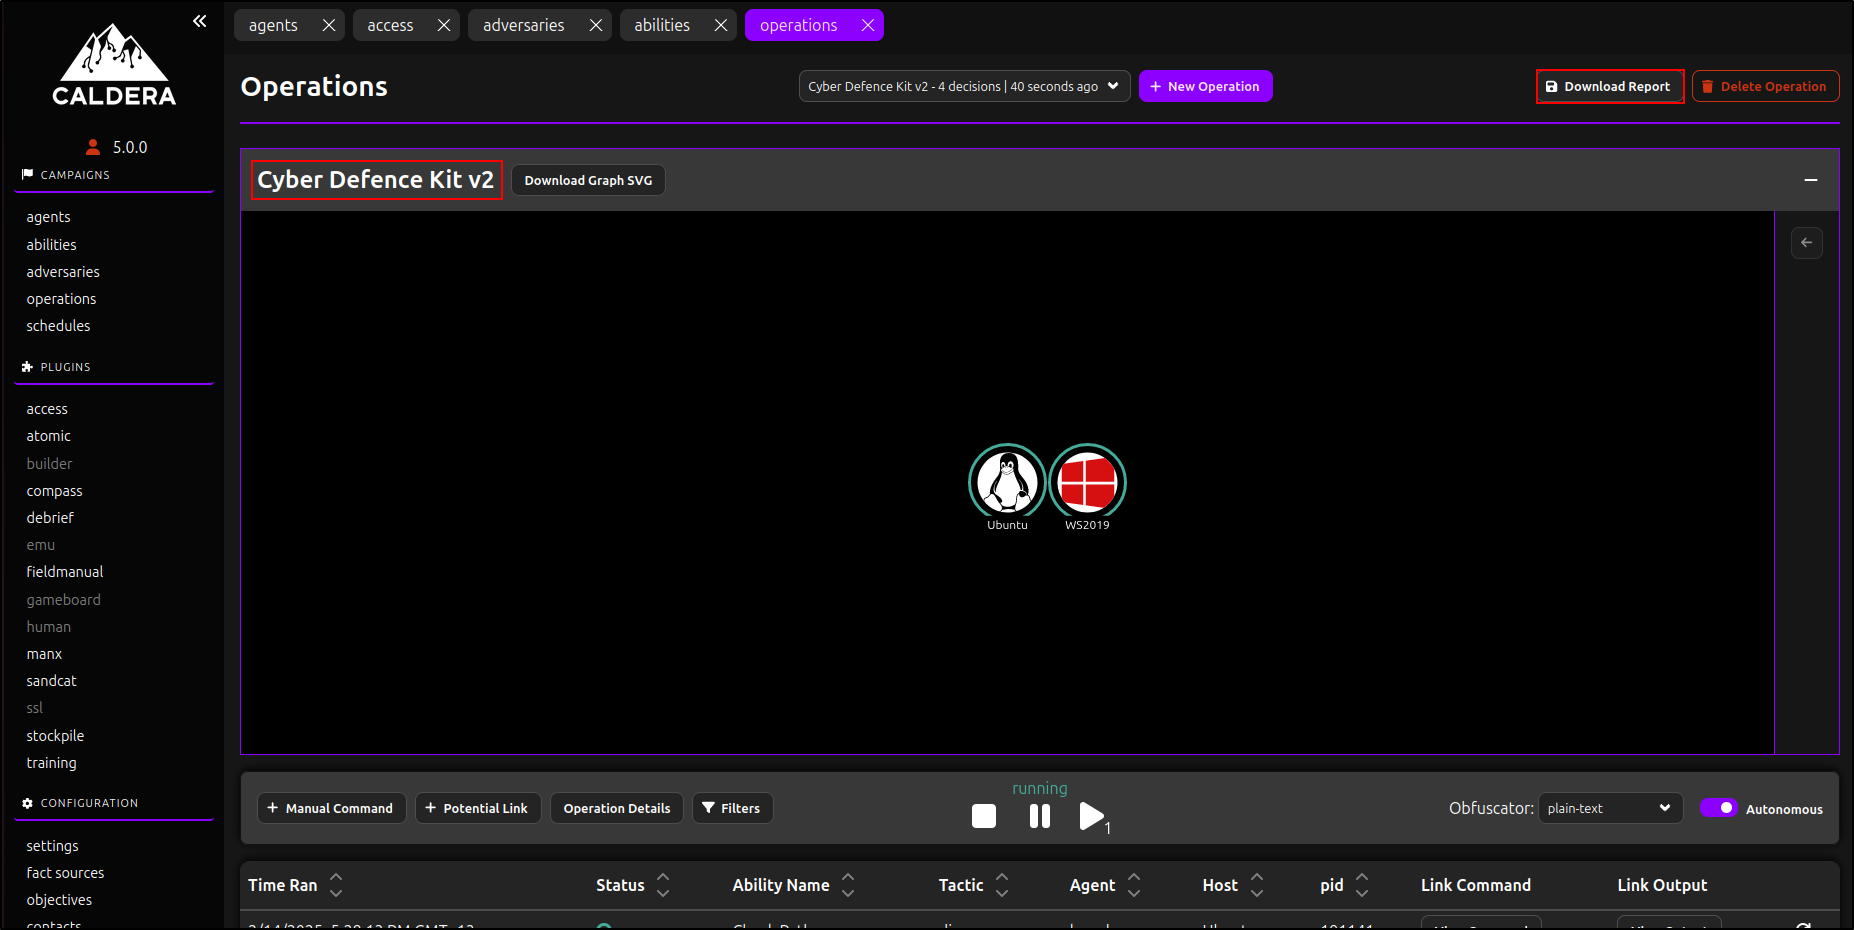Pause the running operation
Image resolution: width=1854 pixels, height=930 pixels.
click(x=1040, y=816)
